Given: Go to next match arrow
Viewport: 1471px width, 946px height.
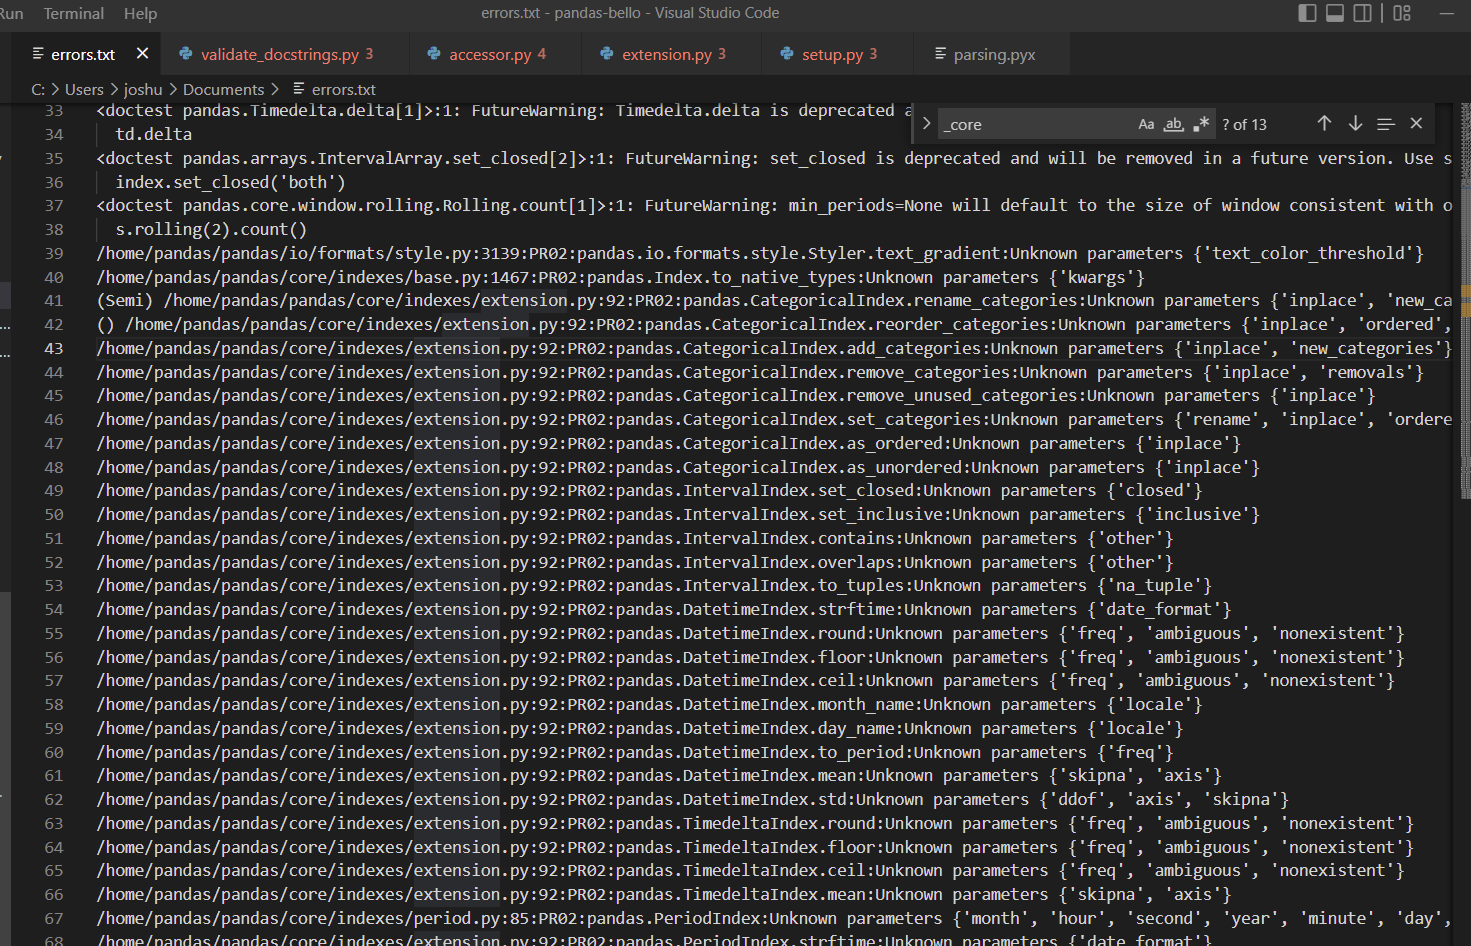Looking at the screenshot, I should [1355, 123].
